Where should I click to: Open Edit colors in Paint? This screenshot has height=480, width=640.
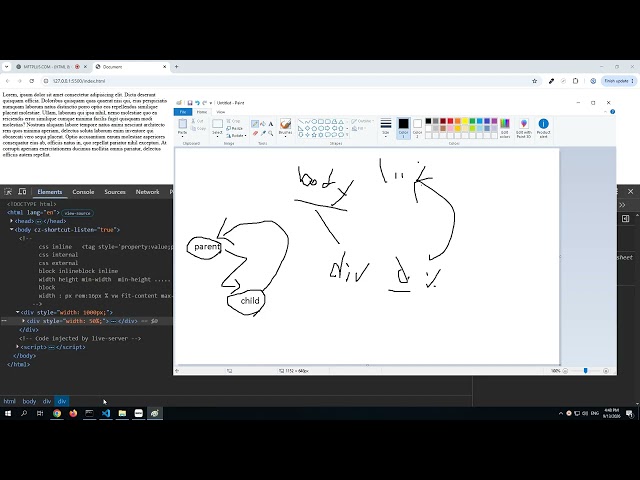505,128
